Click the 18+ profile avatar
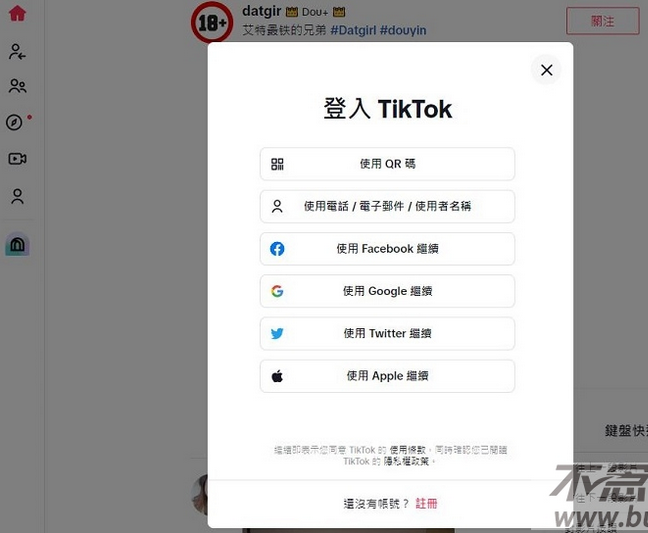Screen dimensions: 648x533 (x=212, y=22)
